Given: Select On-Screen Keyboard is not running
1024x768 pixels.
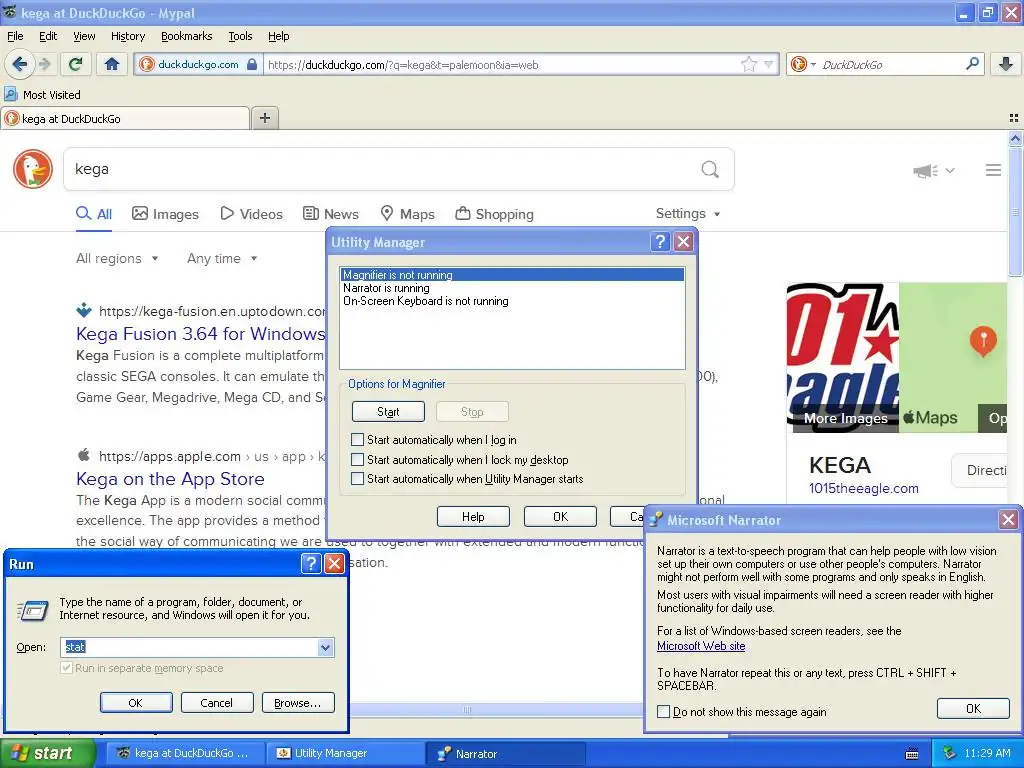Looking at the screenshot, I should [512, 301].
